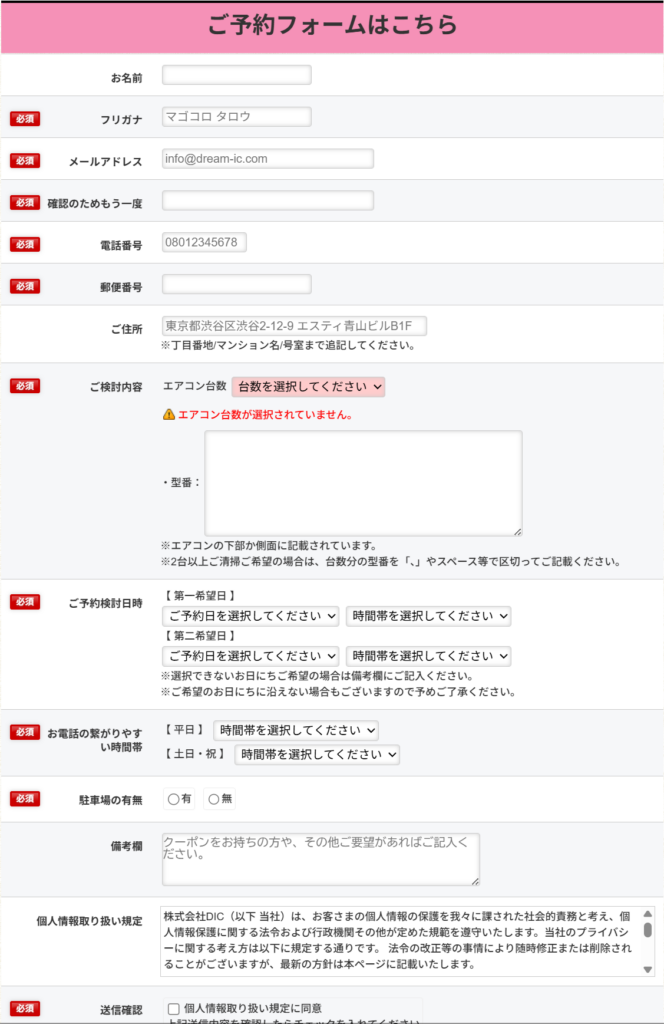
Task: Click the フリガナ furigana input field
Action: [x=236, y=117]
